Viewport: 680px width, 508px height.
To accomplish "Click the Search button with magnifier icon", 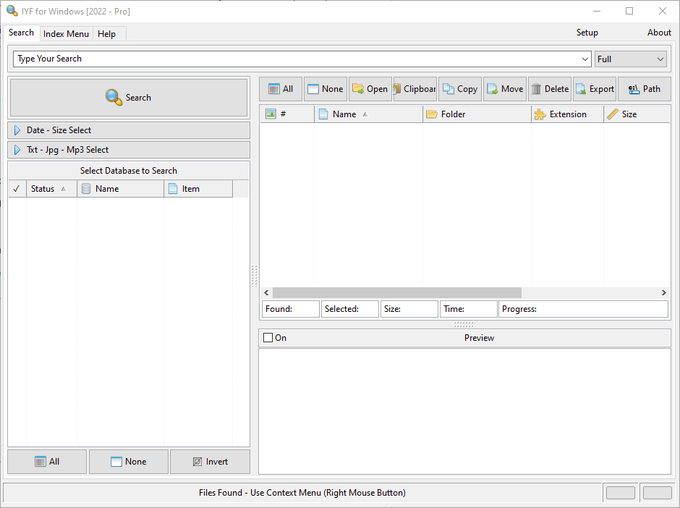I will [128, 98].
